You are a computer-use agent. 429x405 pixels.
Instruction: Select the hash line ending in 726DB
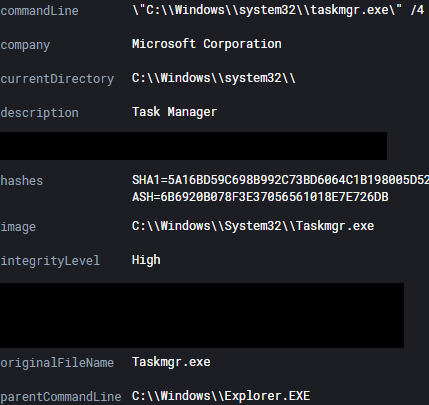click(x=260, y=197)
